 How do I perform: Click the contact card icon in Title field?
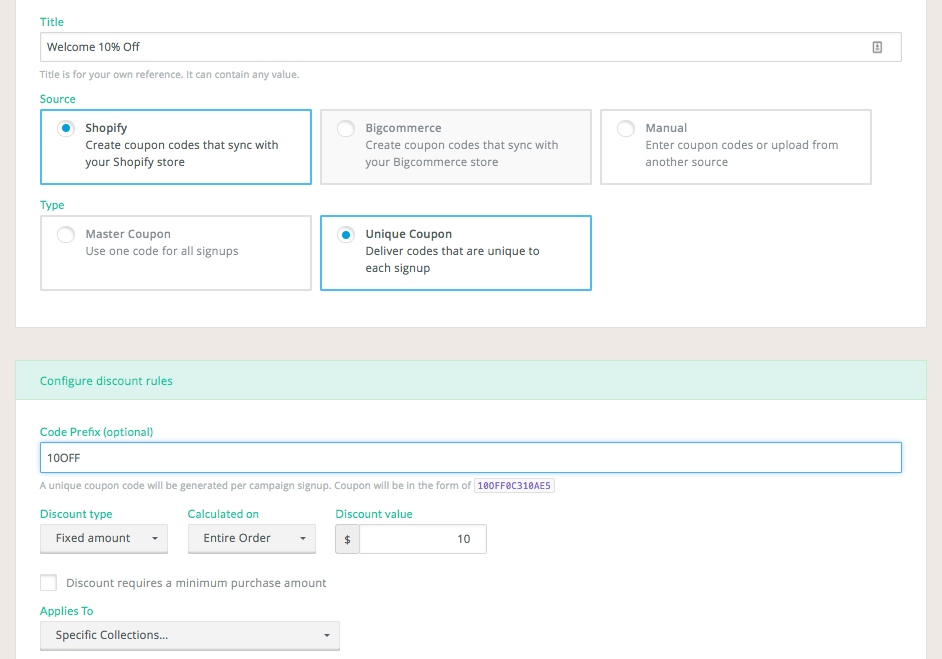(x=877, y=47)
